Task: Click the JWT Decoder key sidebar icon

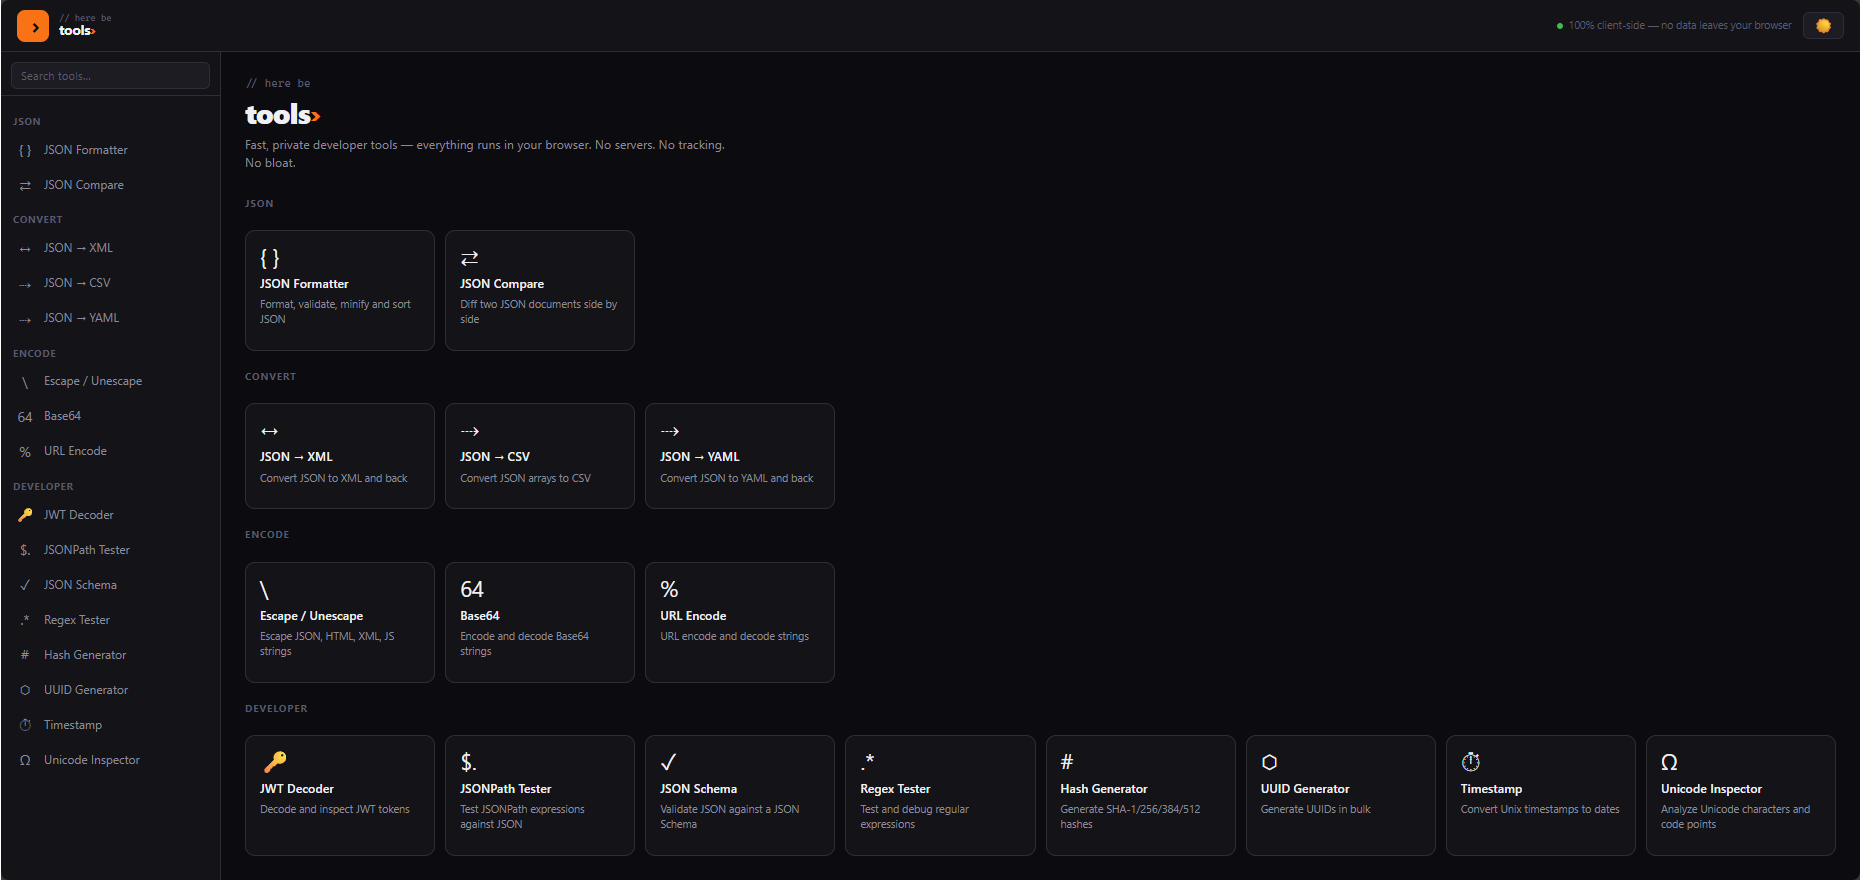Action: tap(25, 515)
